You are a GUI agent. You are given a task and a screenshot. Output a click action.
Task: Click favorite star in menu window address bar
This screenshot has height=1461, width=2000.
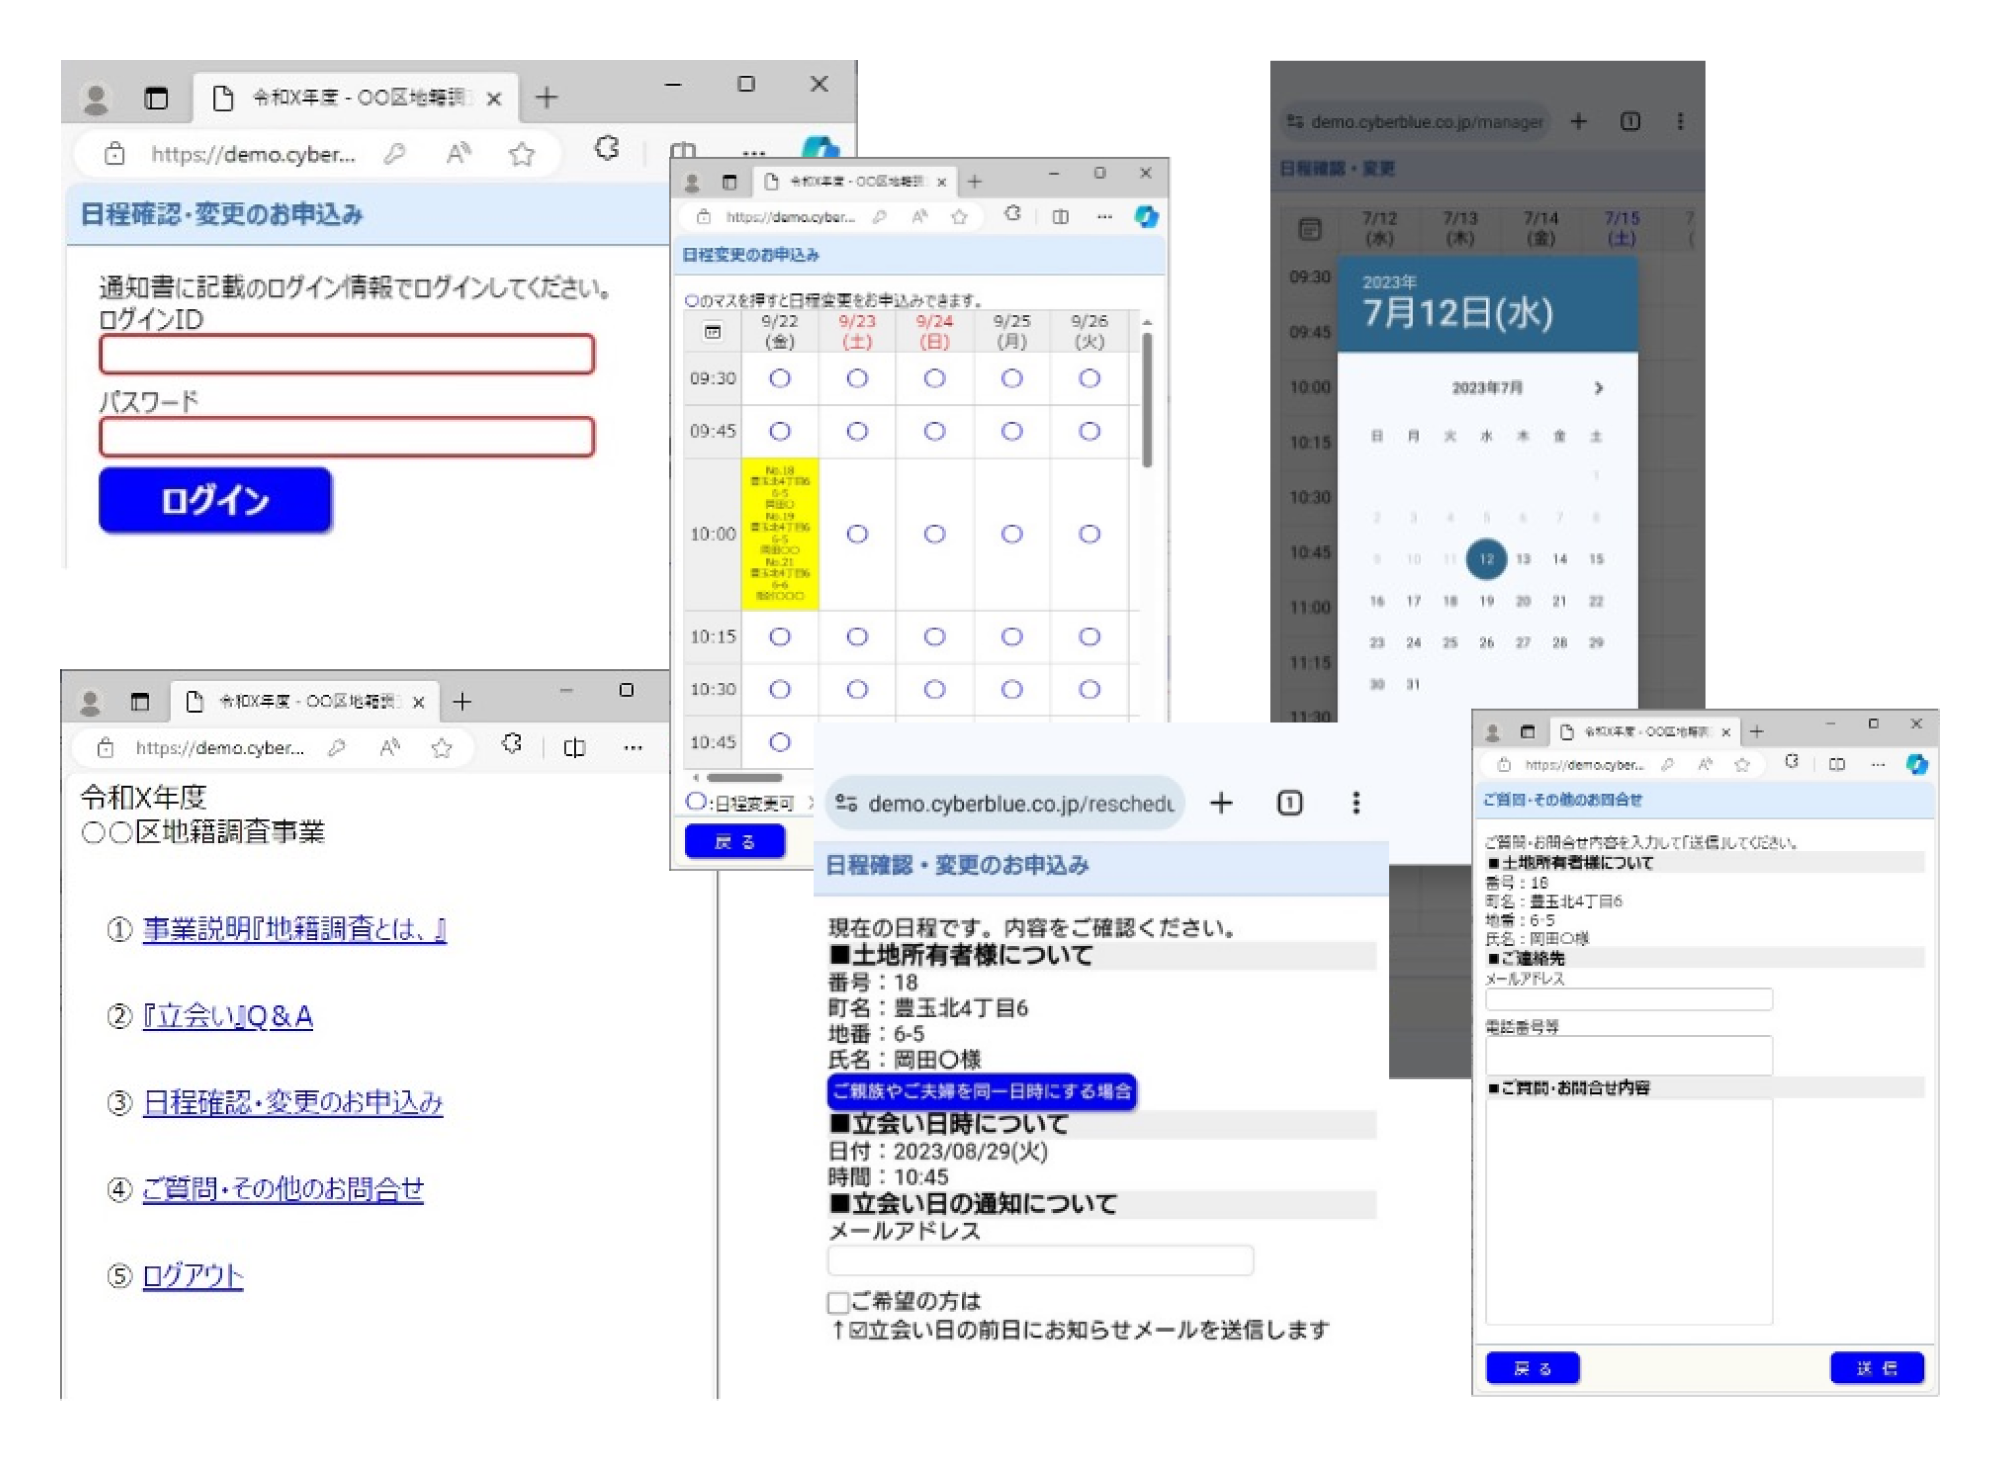point(442,747)
